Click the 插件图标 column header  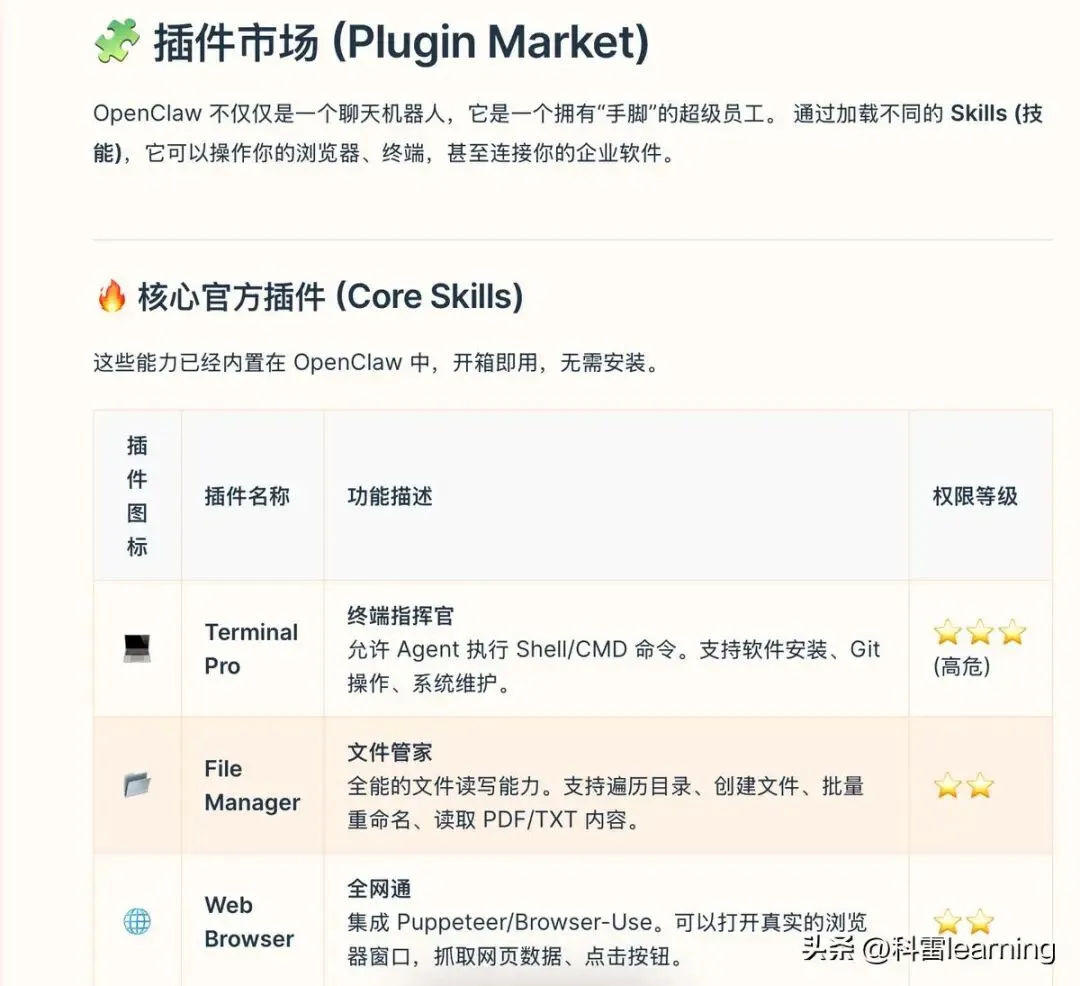pos(137,496)
